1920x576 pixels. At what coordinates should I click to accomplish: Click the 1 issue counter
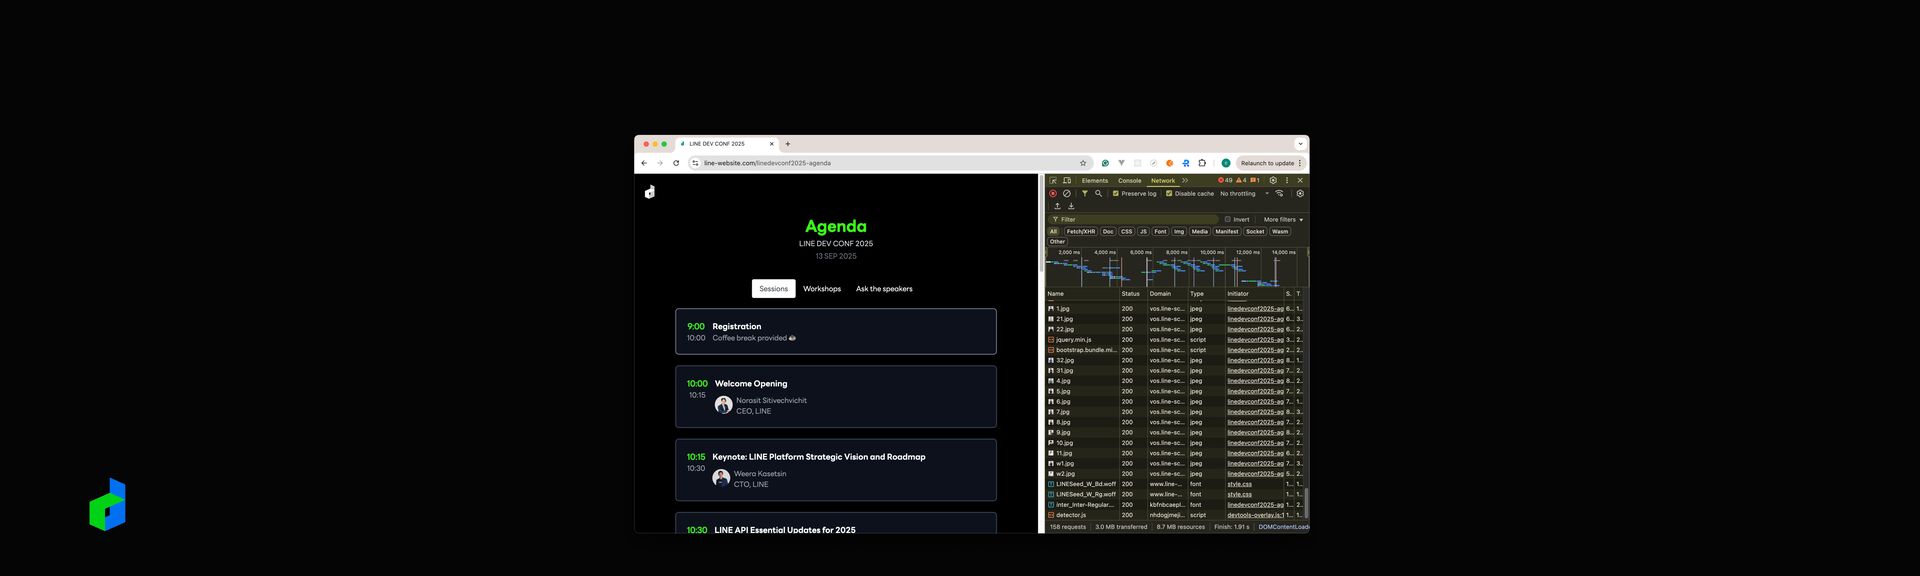pyautogui.click(x=1255, y=181)
